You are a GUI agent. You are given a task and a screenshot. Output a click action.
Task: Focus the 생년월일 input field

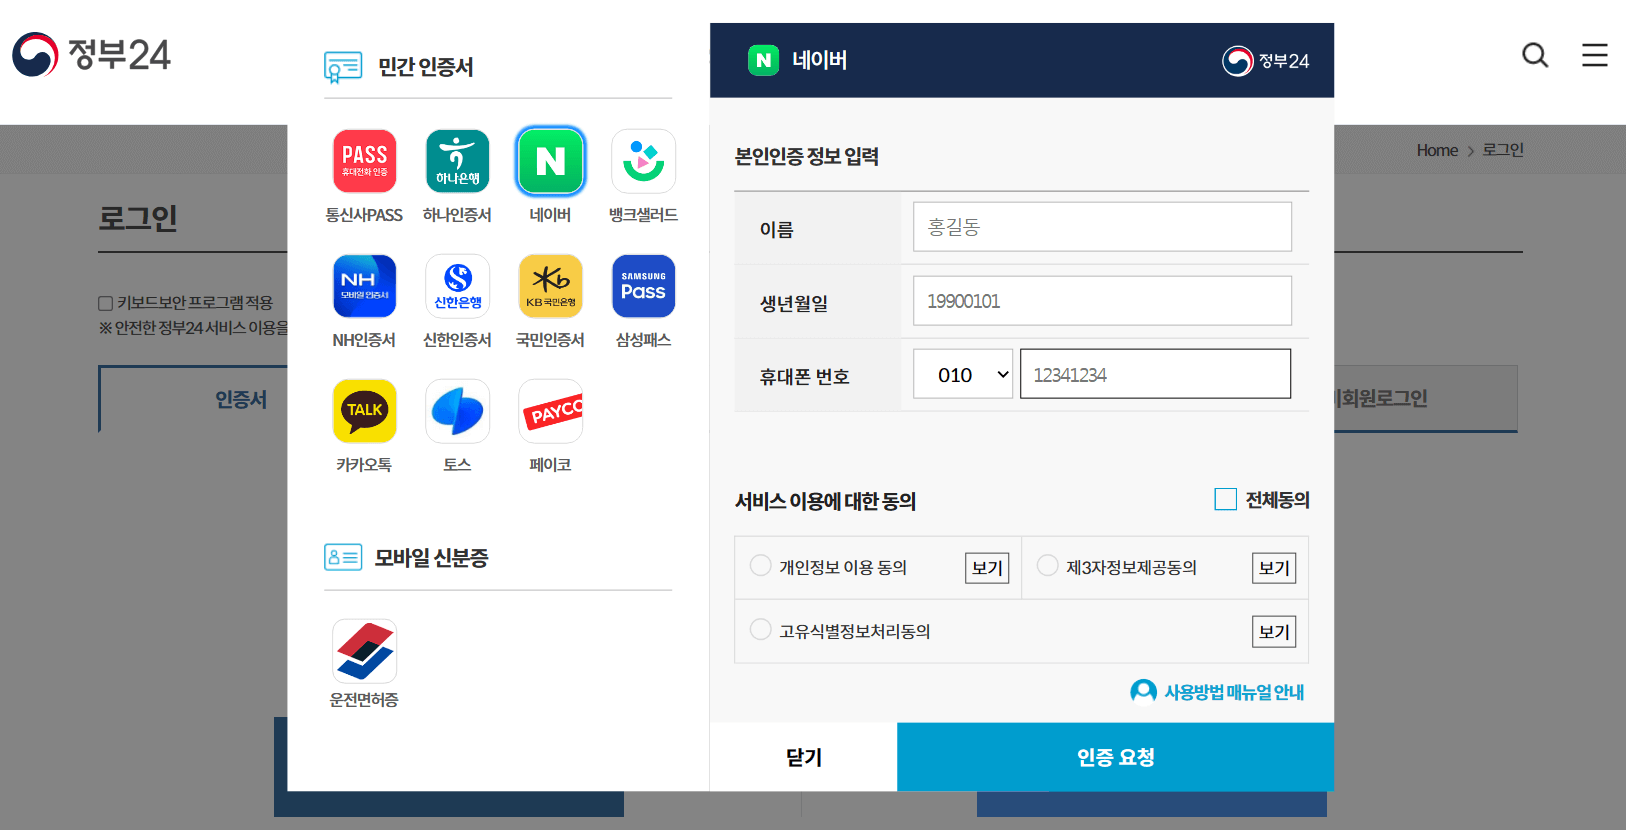(1102, 301)
